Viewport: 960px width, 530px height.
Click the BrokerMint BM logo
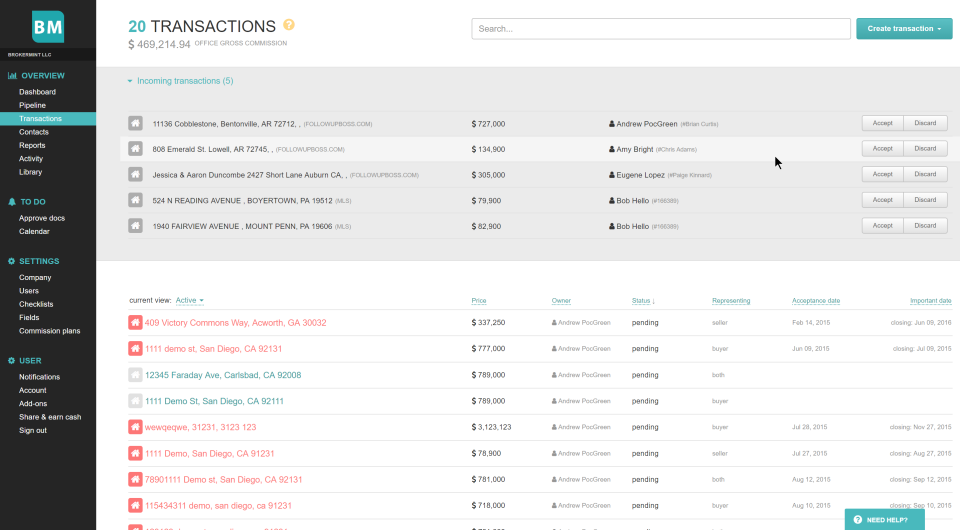pos(47,27)
